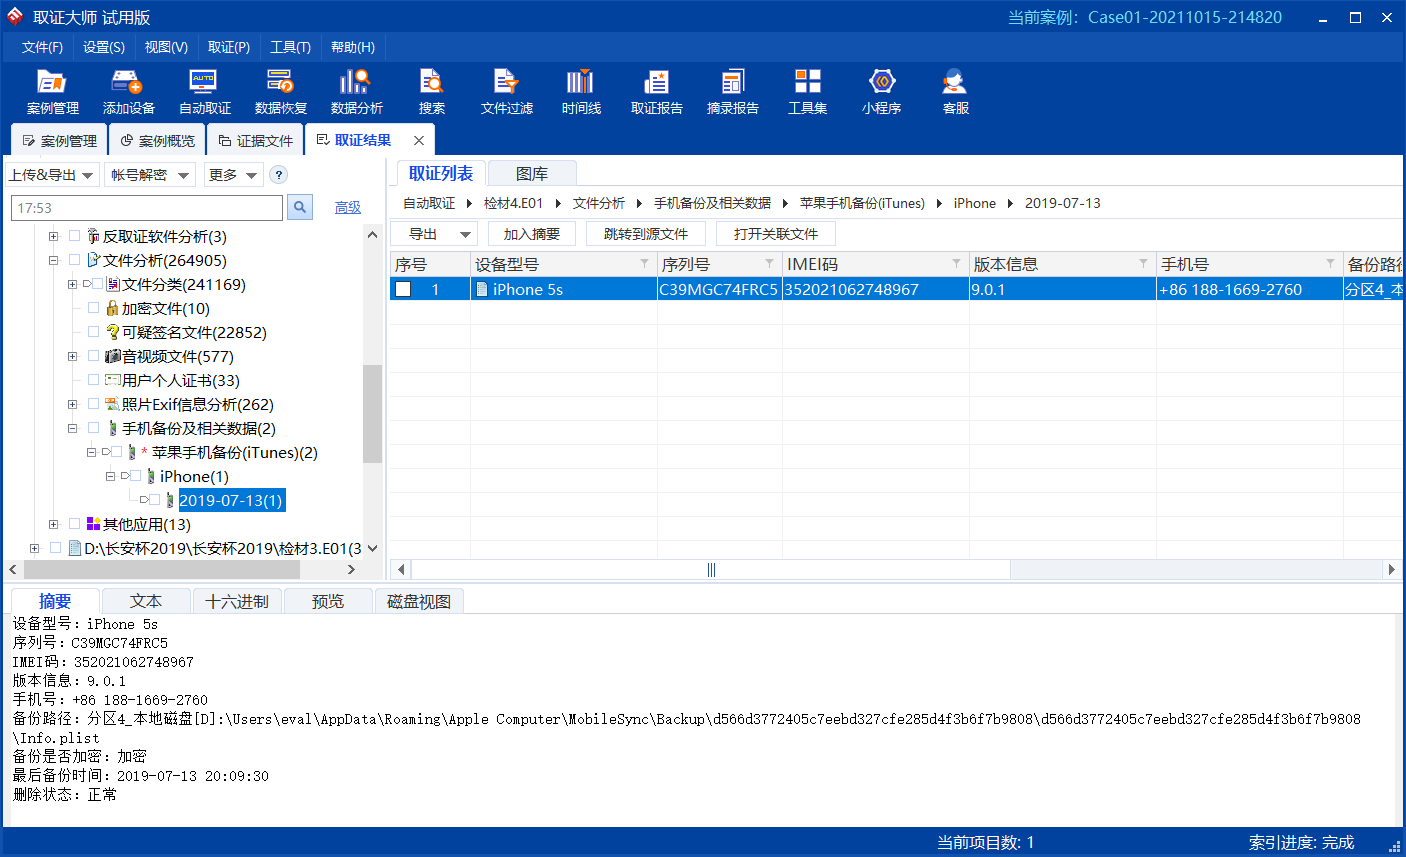
Task: Click 检材4.E01 breadcrumb
Action: point(513,203)
